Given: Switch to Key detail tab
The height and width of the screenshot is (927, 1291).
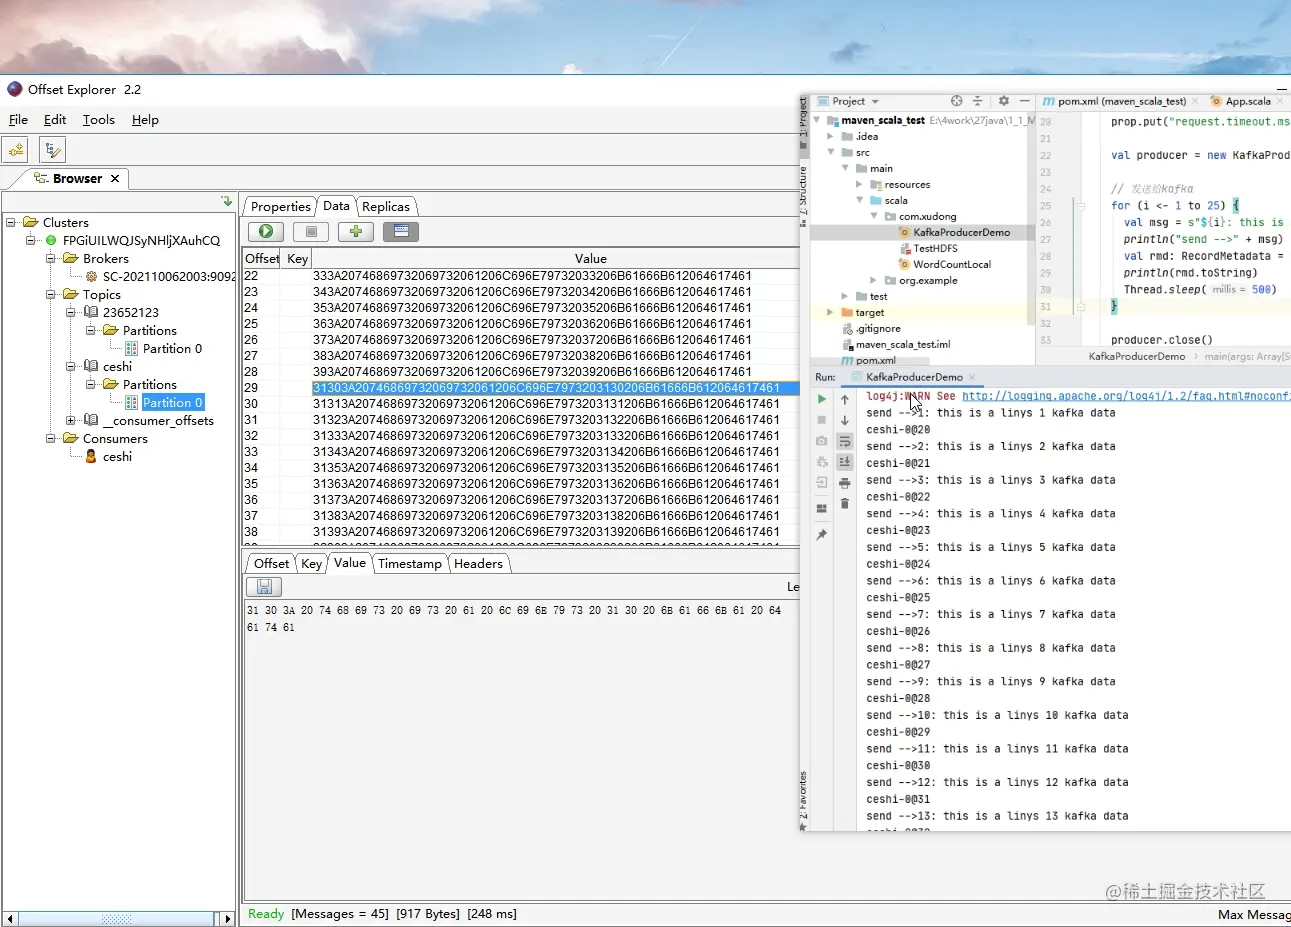Looking at the screenshot, I should pos(312,563).
